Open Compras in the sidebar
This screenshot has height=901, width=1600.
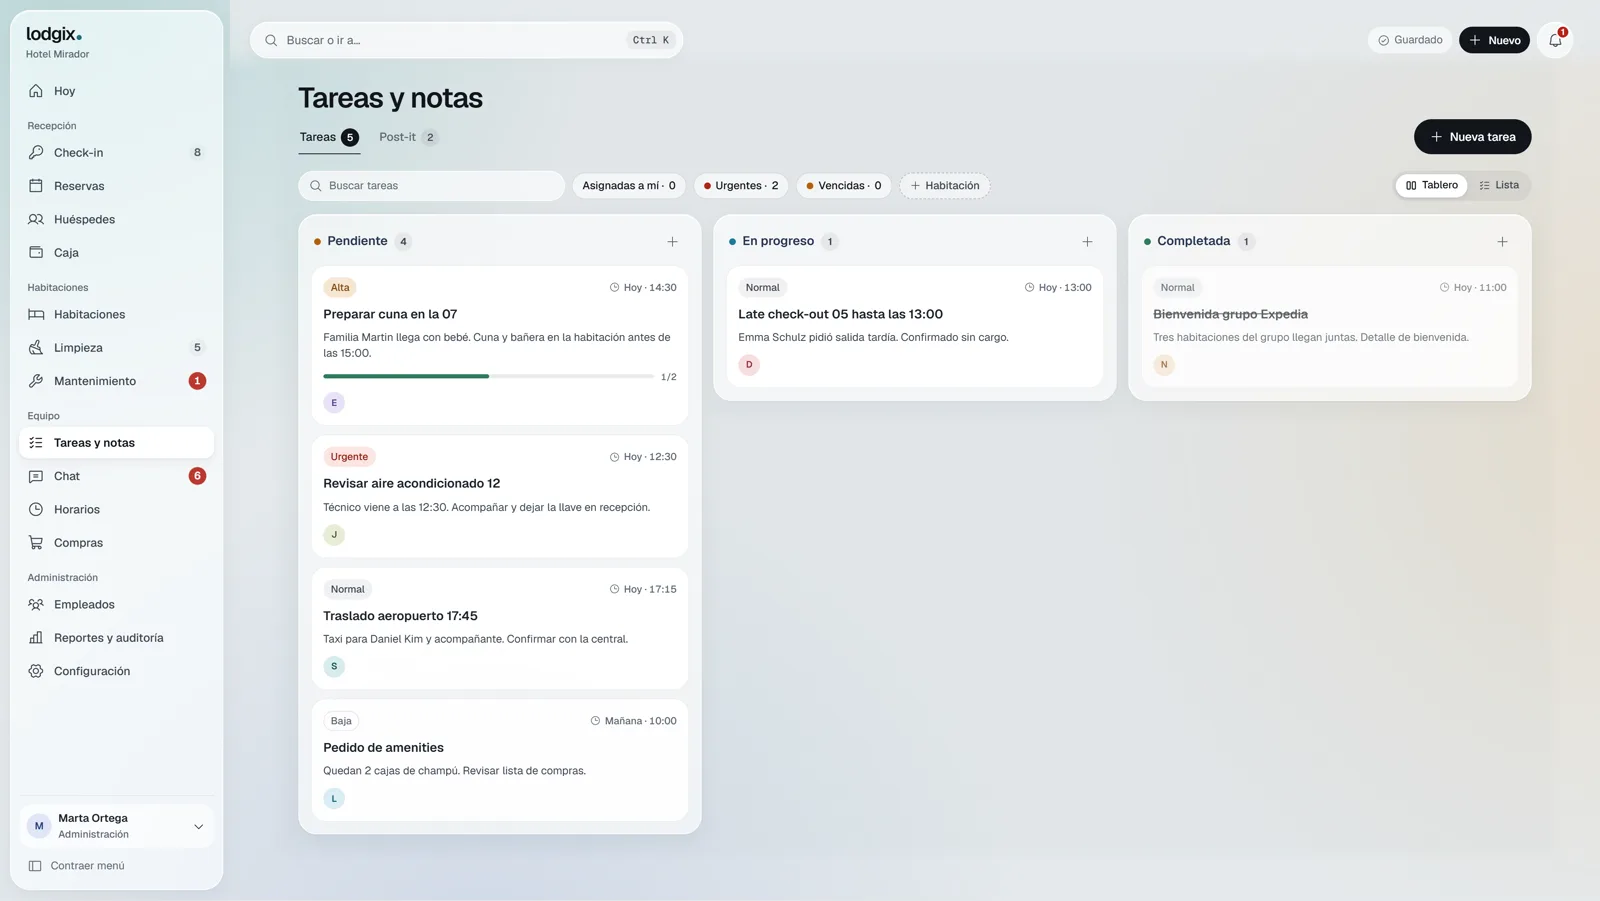[x=116, y=543]
